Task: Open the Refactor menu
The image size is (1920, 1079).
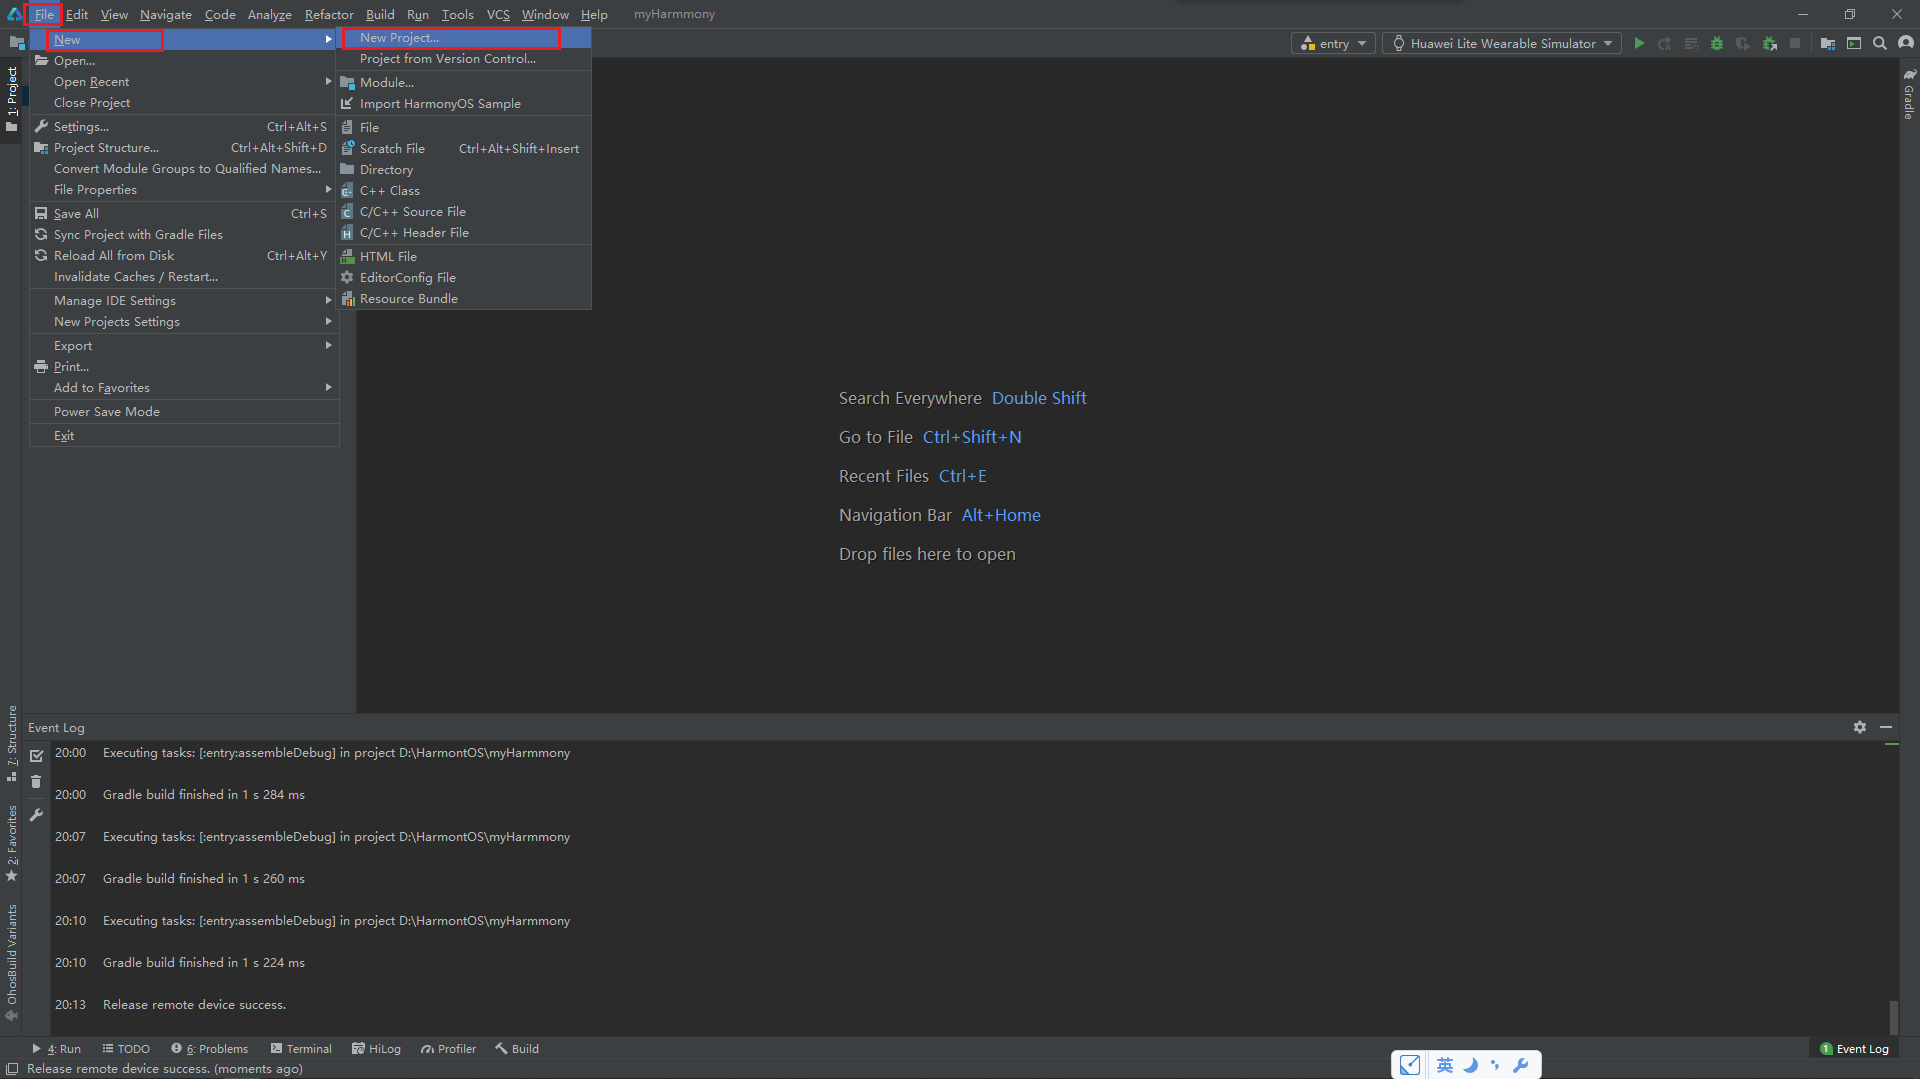Action: pos(329,14)
